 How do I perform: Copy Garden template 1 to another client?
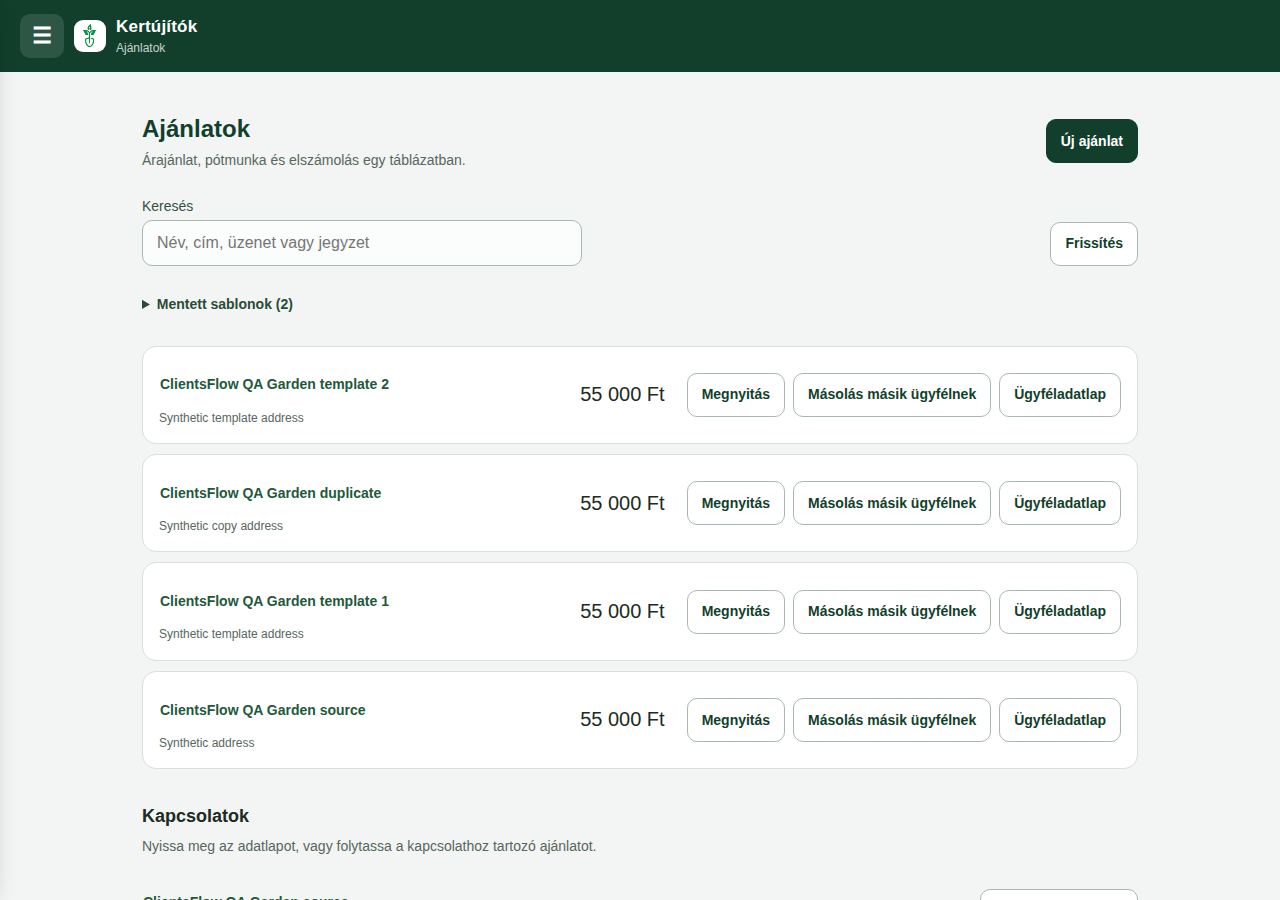892,612
